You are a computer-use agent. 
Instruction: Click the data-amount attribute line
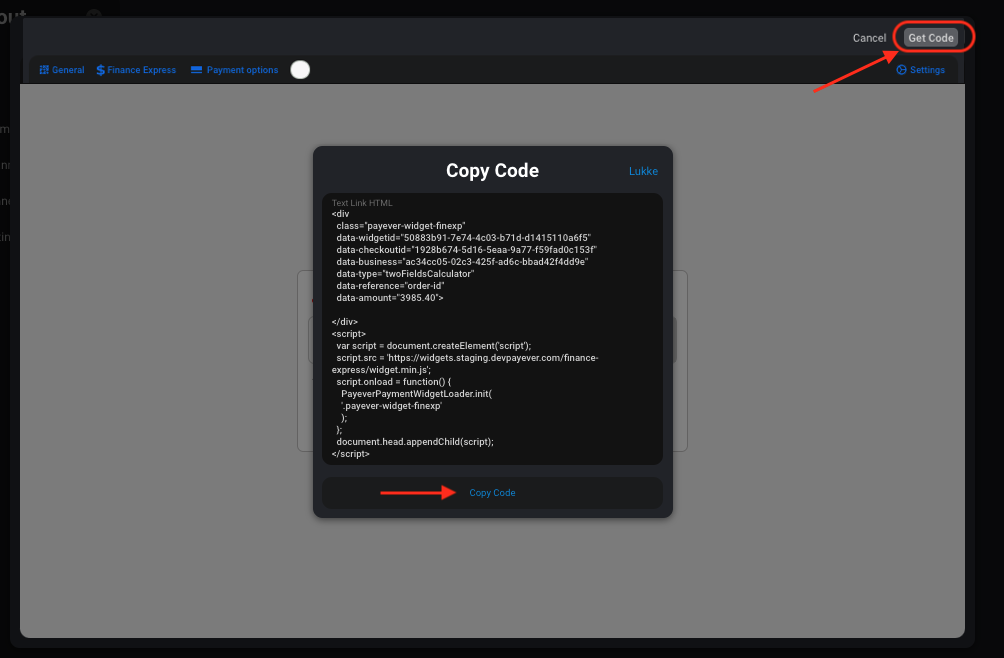[x=389, y=298]
